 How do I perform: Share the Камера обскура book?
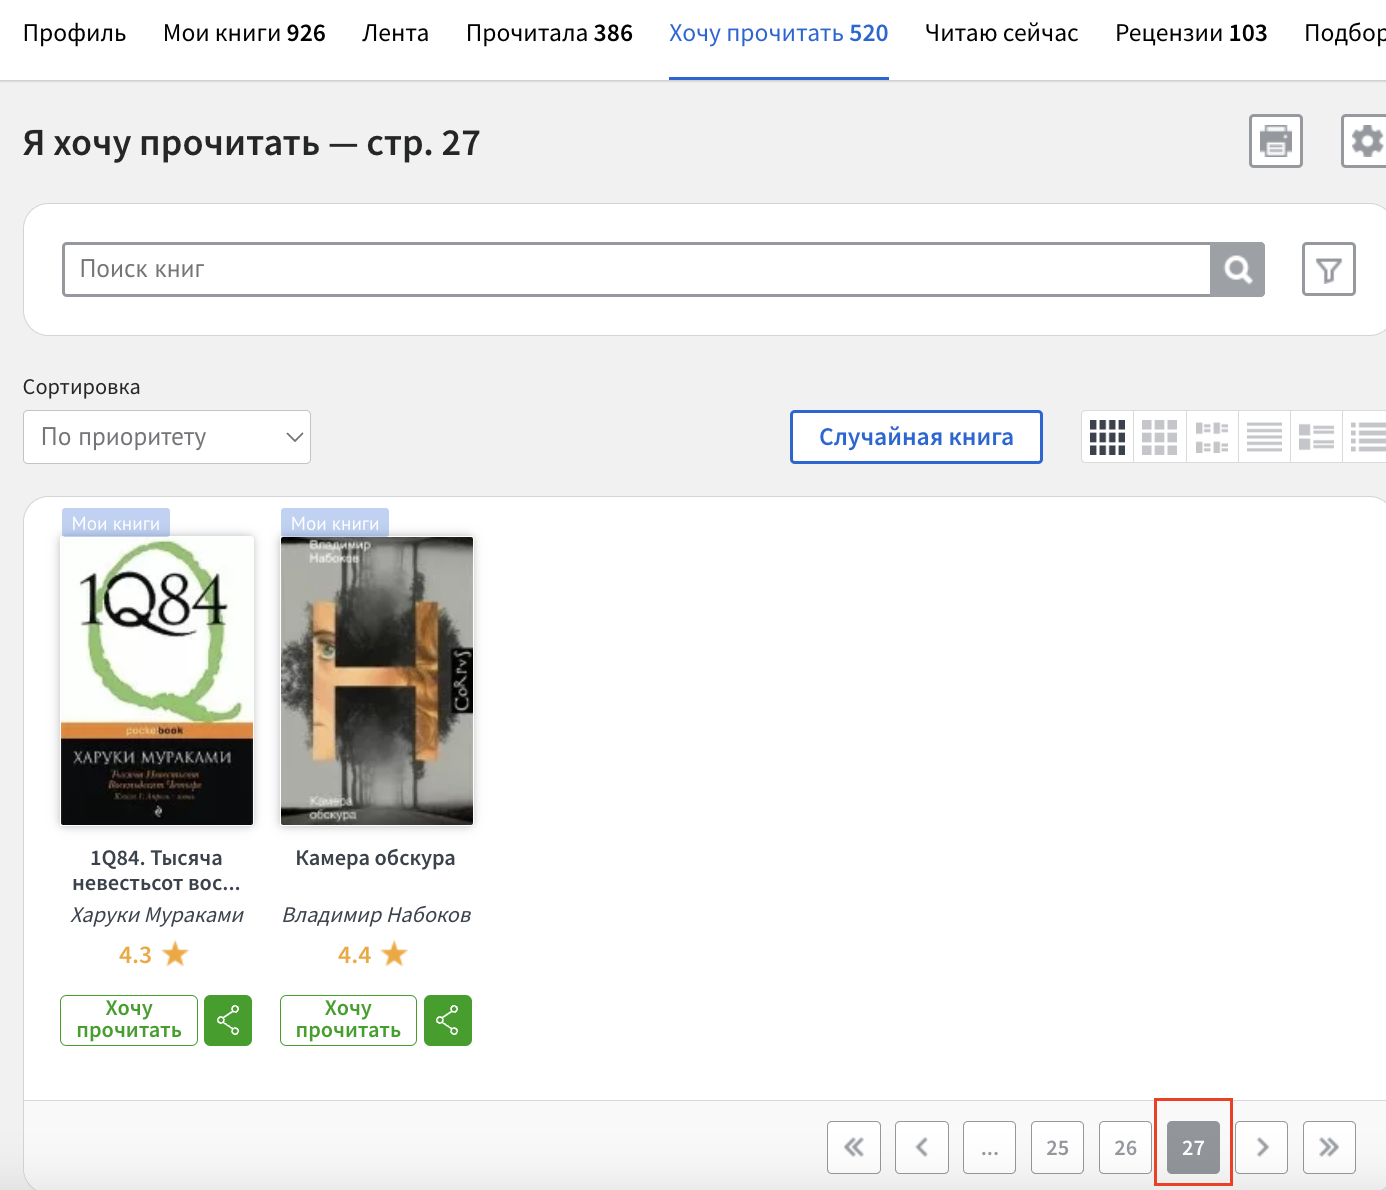pyautogui.click(x=447, y=1020)
